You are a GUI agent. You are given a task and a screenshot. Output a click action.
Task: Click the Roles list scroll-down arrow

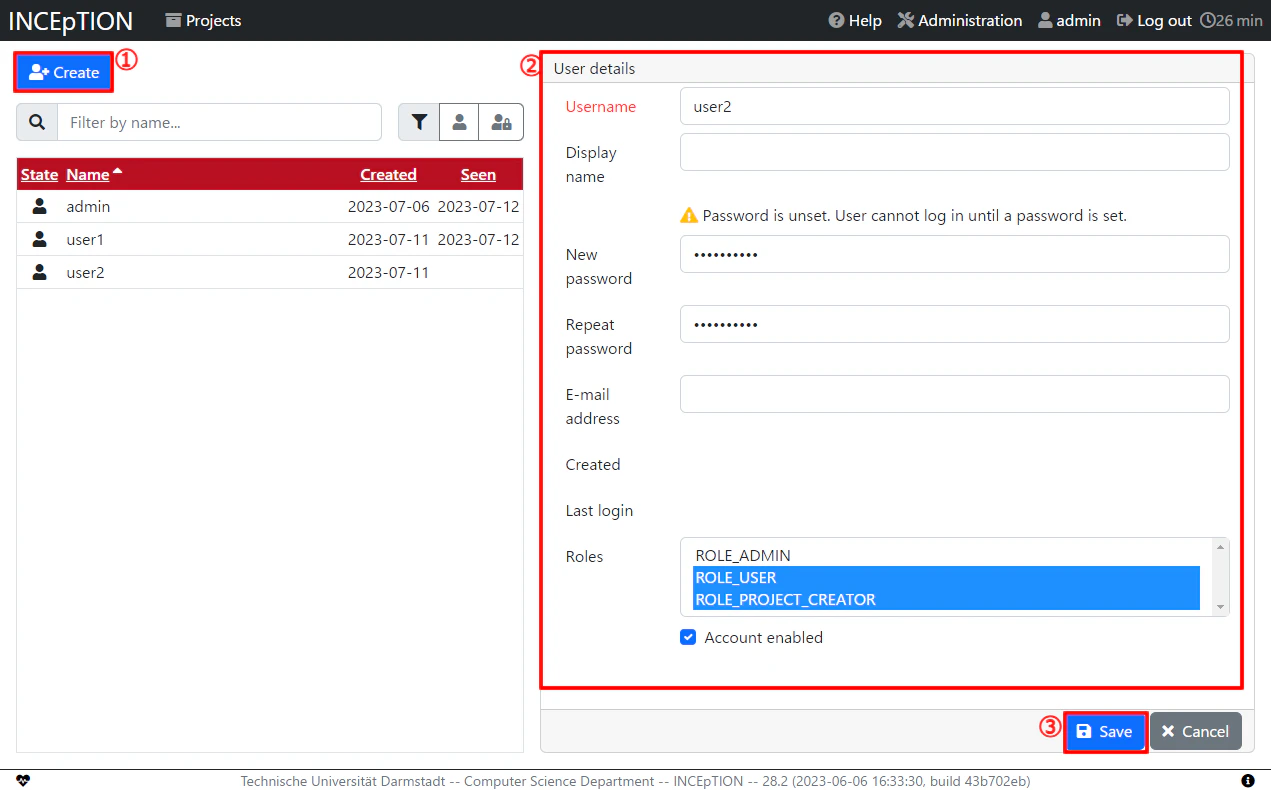coord(1220,607)
